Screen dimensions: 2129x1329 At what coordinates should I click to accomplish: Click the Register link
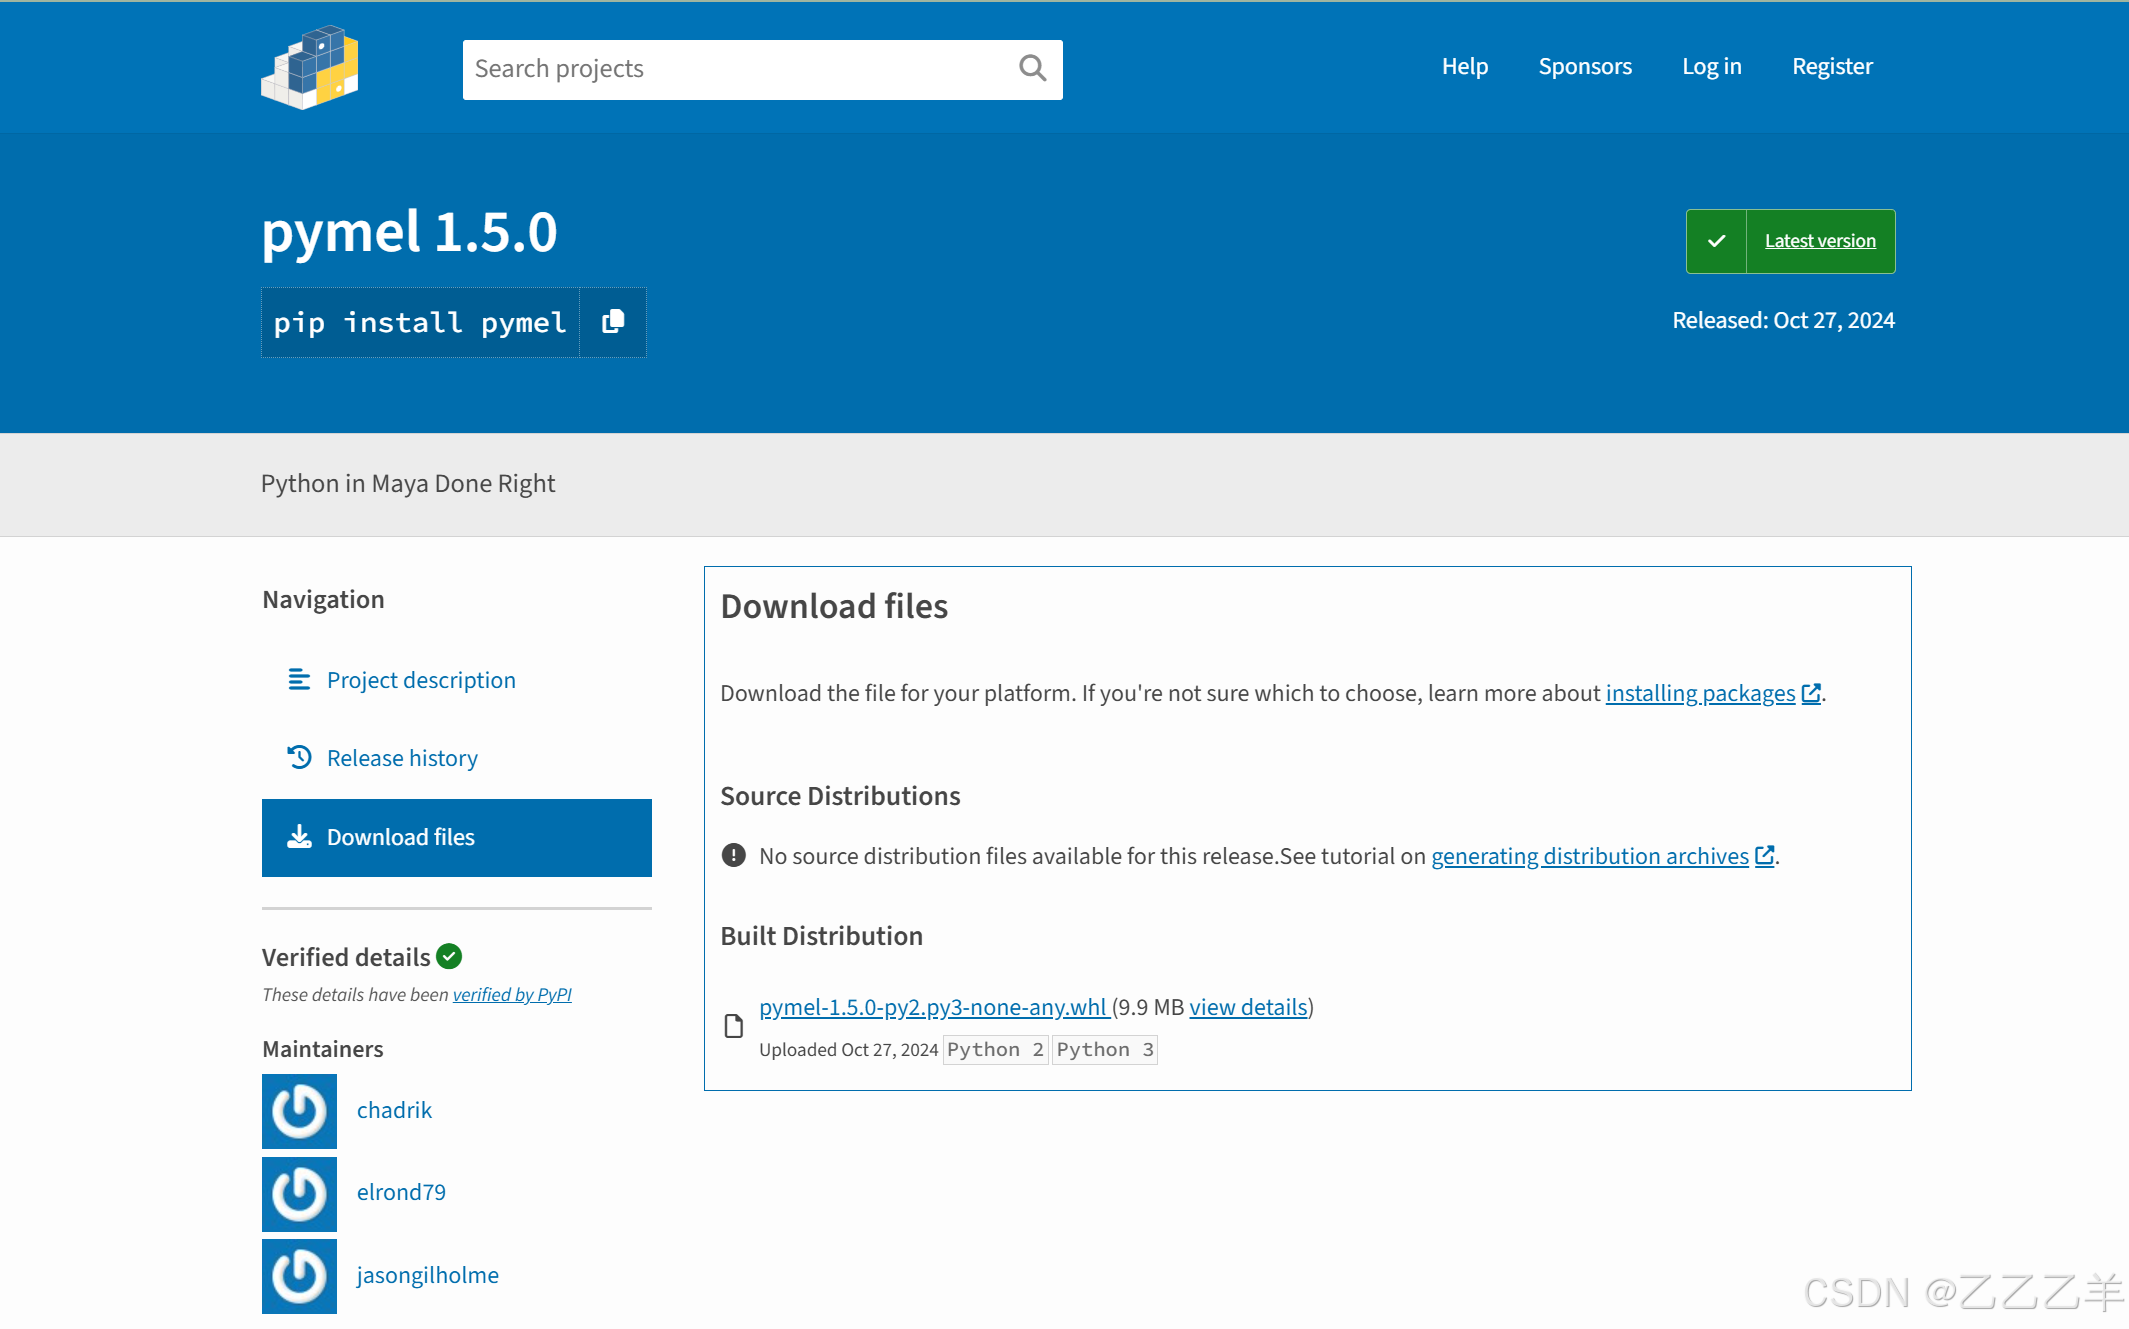[x=1831, y=67]
